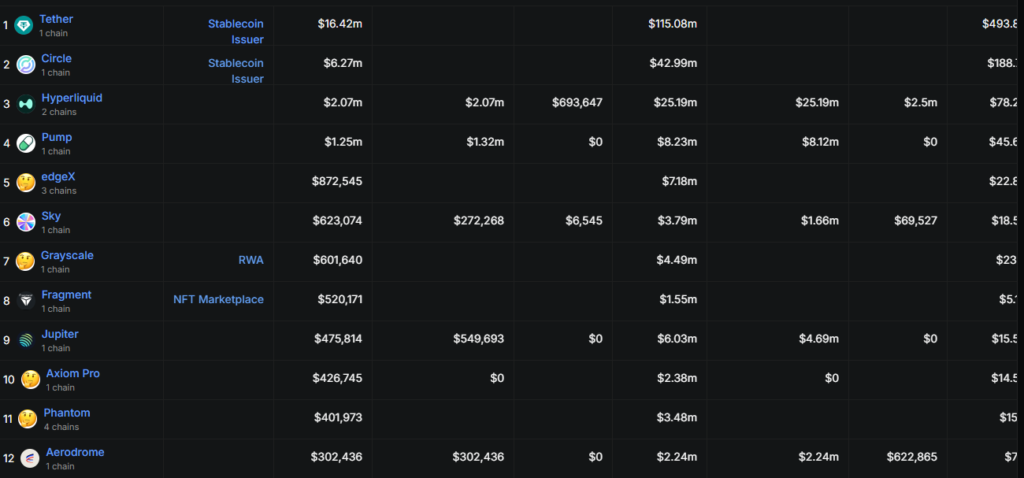Select Stablecoin Issuer category for Tether
1024x478 pixels.
[236, 31]
